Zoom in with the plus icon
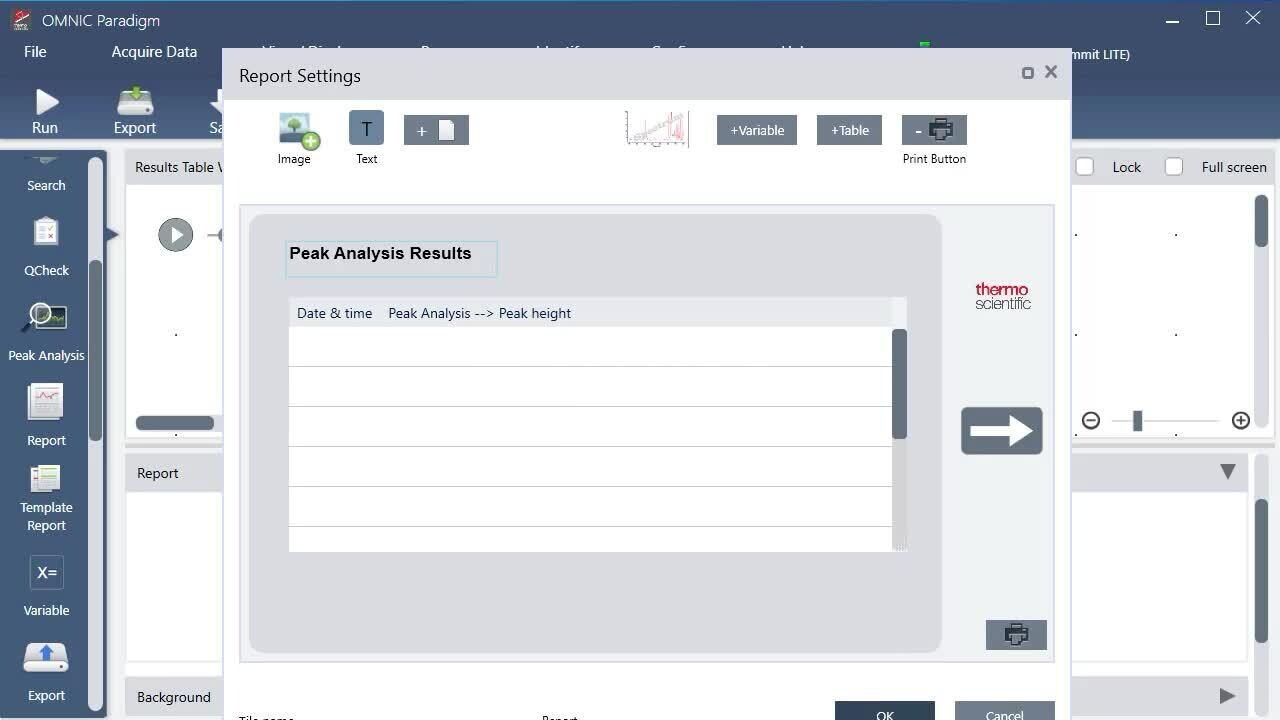The width and height of the screenshot is (1280, 720). pos(1241,421)
